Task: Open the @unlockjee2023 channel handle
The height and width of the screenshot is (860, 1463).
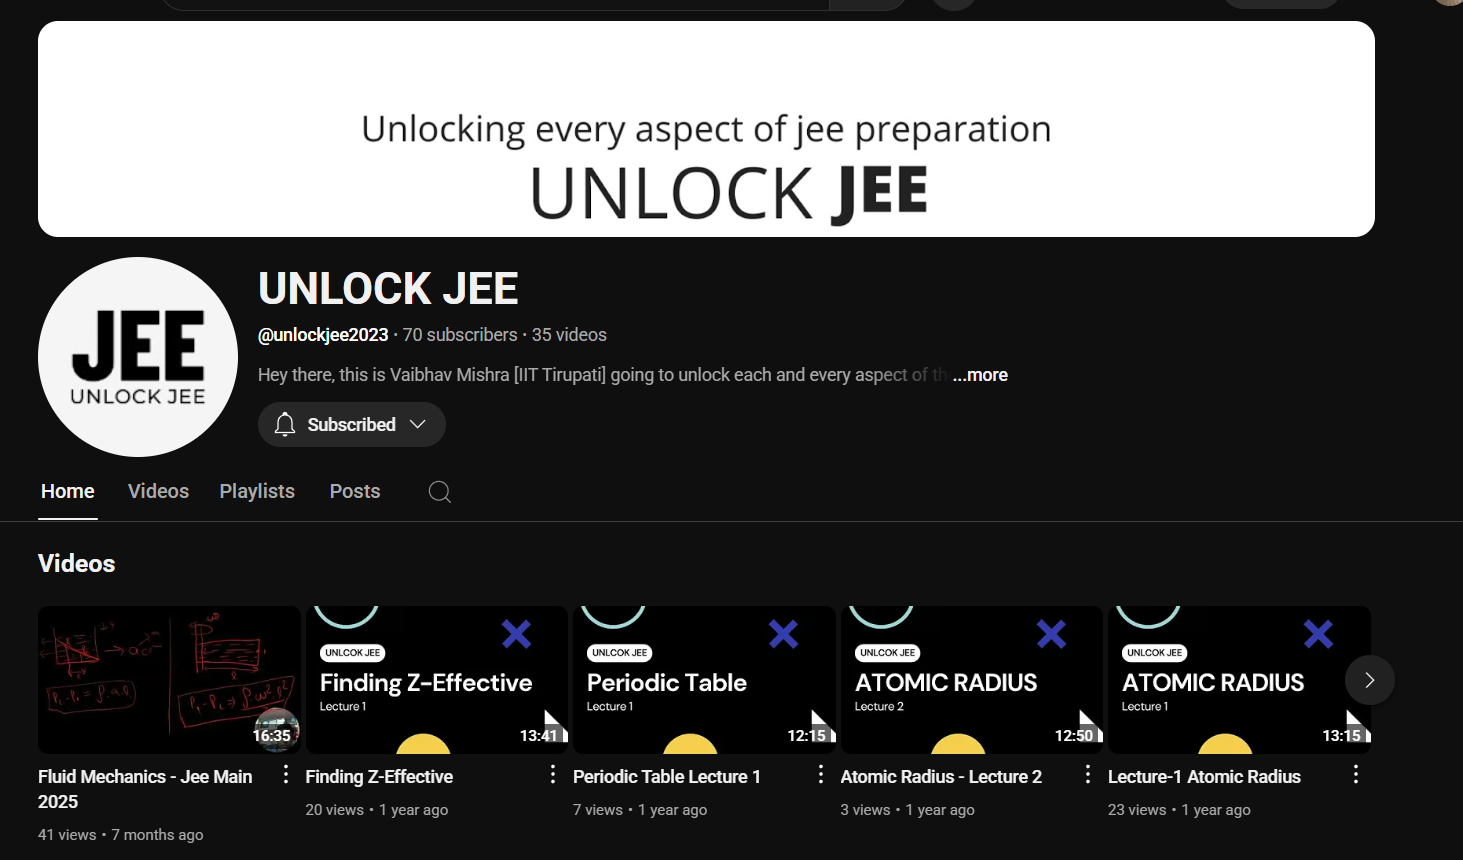Action: (x=323, y=335)
